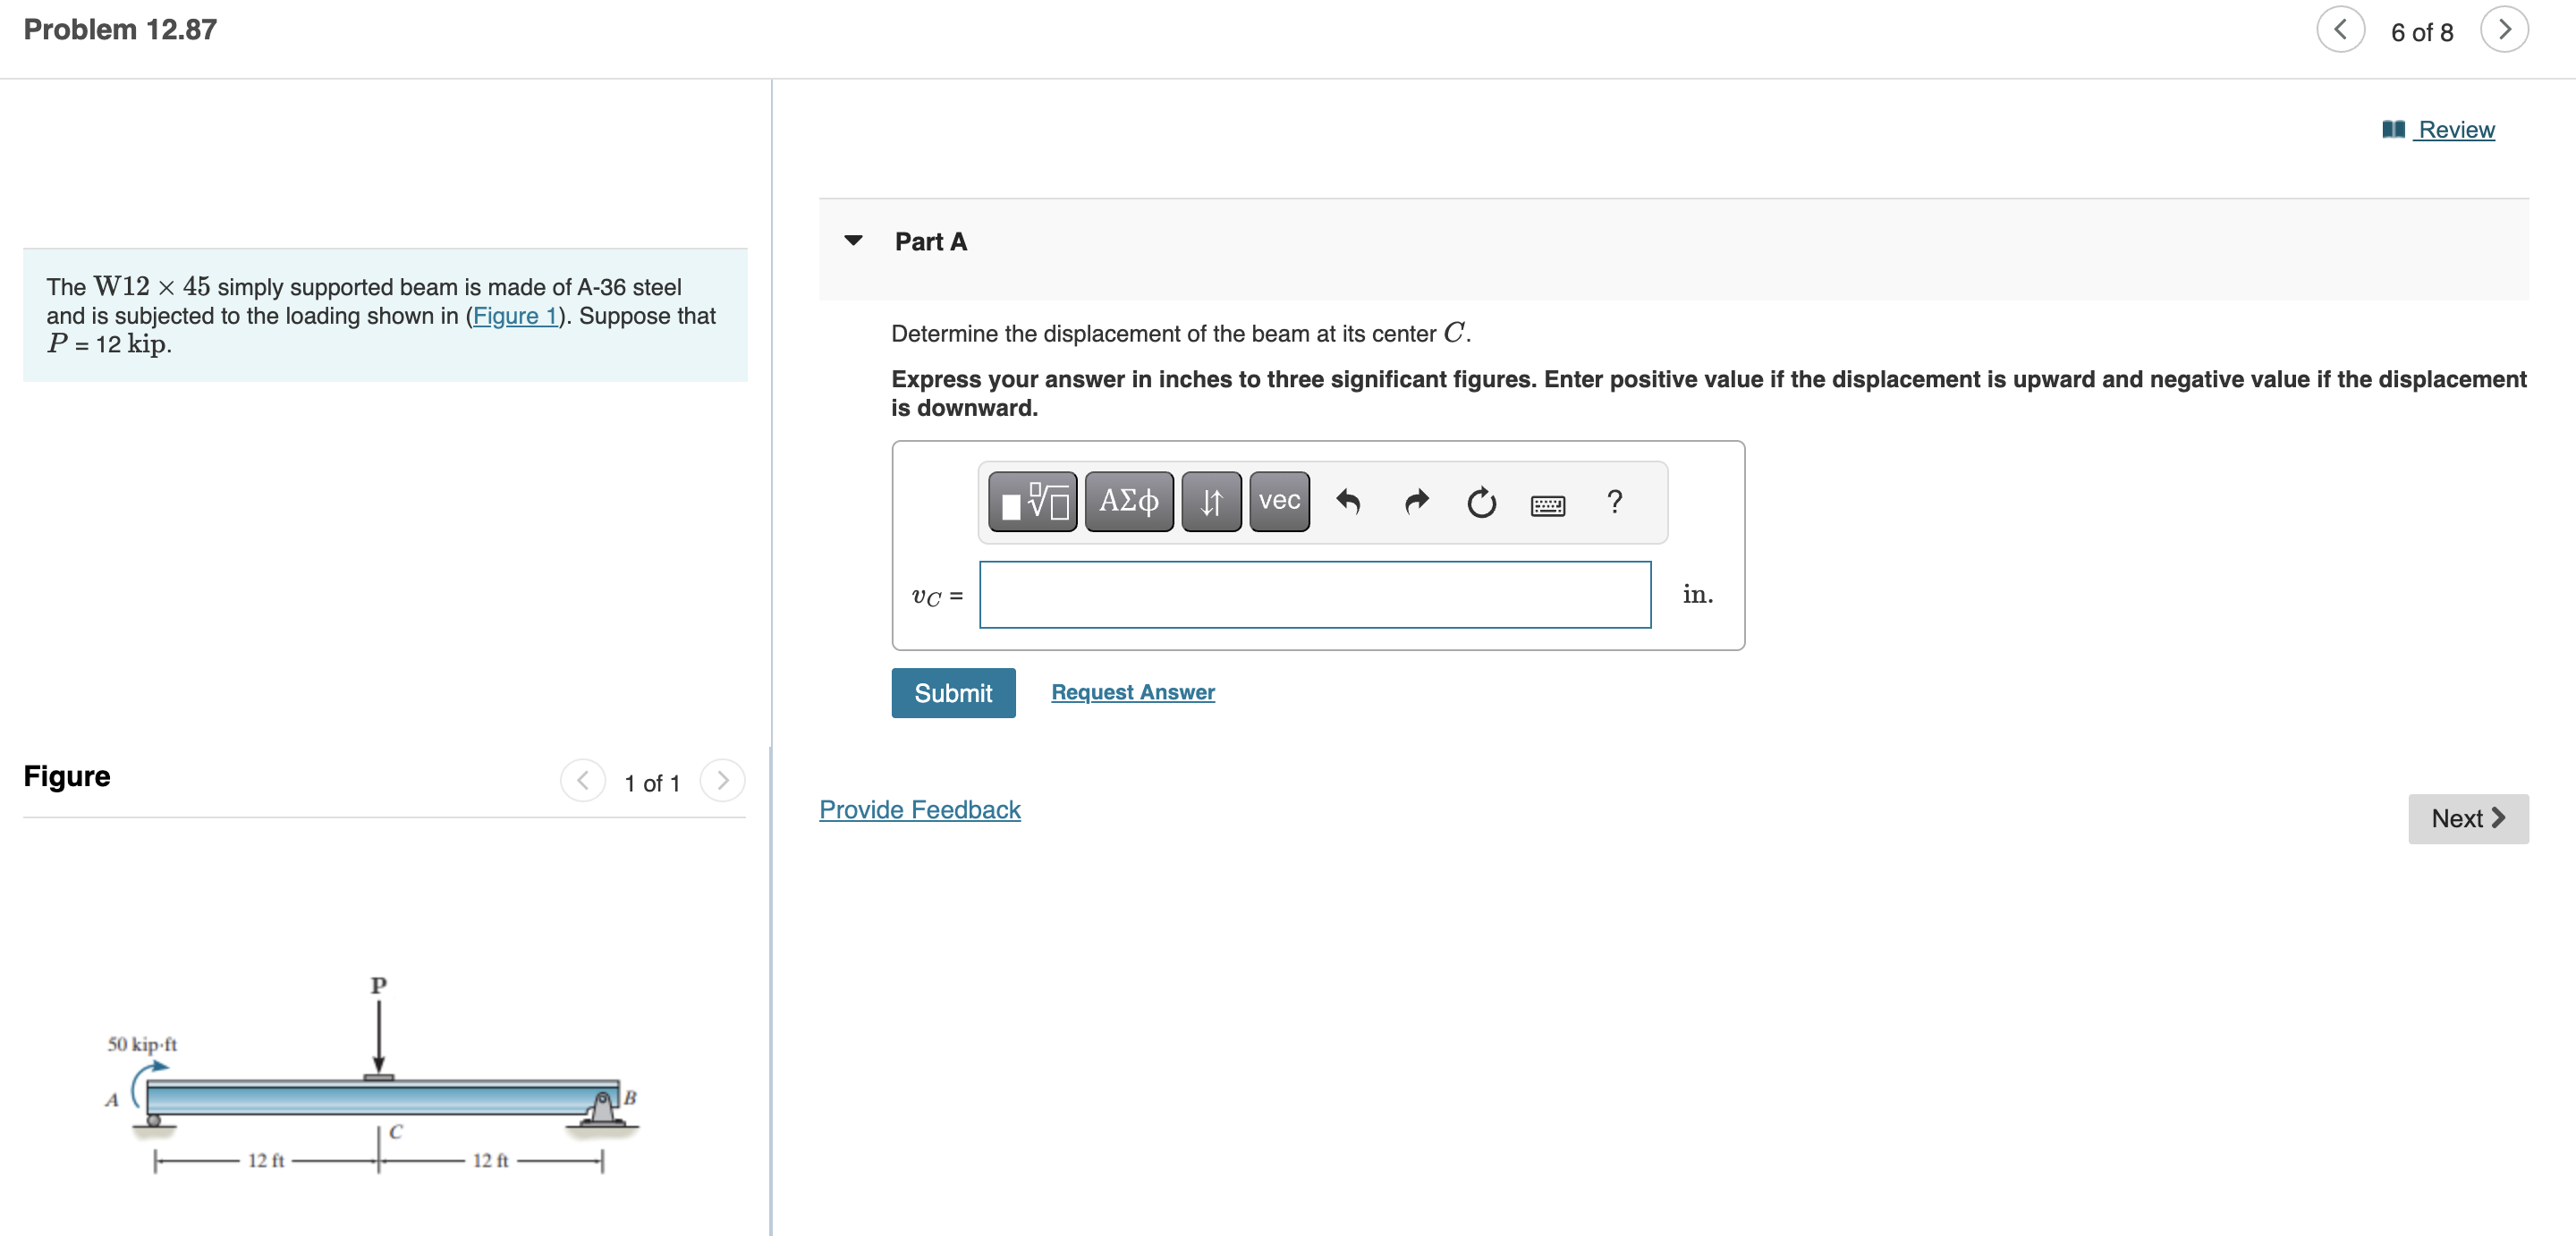The width and height of the screenshot is (2576, 1236).
Task: Reset the answer field with circular arrow
Action: point(1481,501)
